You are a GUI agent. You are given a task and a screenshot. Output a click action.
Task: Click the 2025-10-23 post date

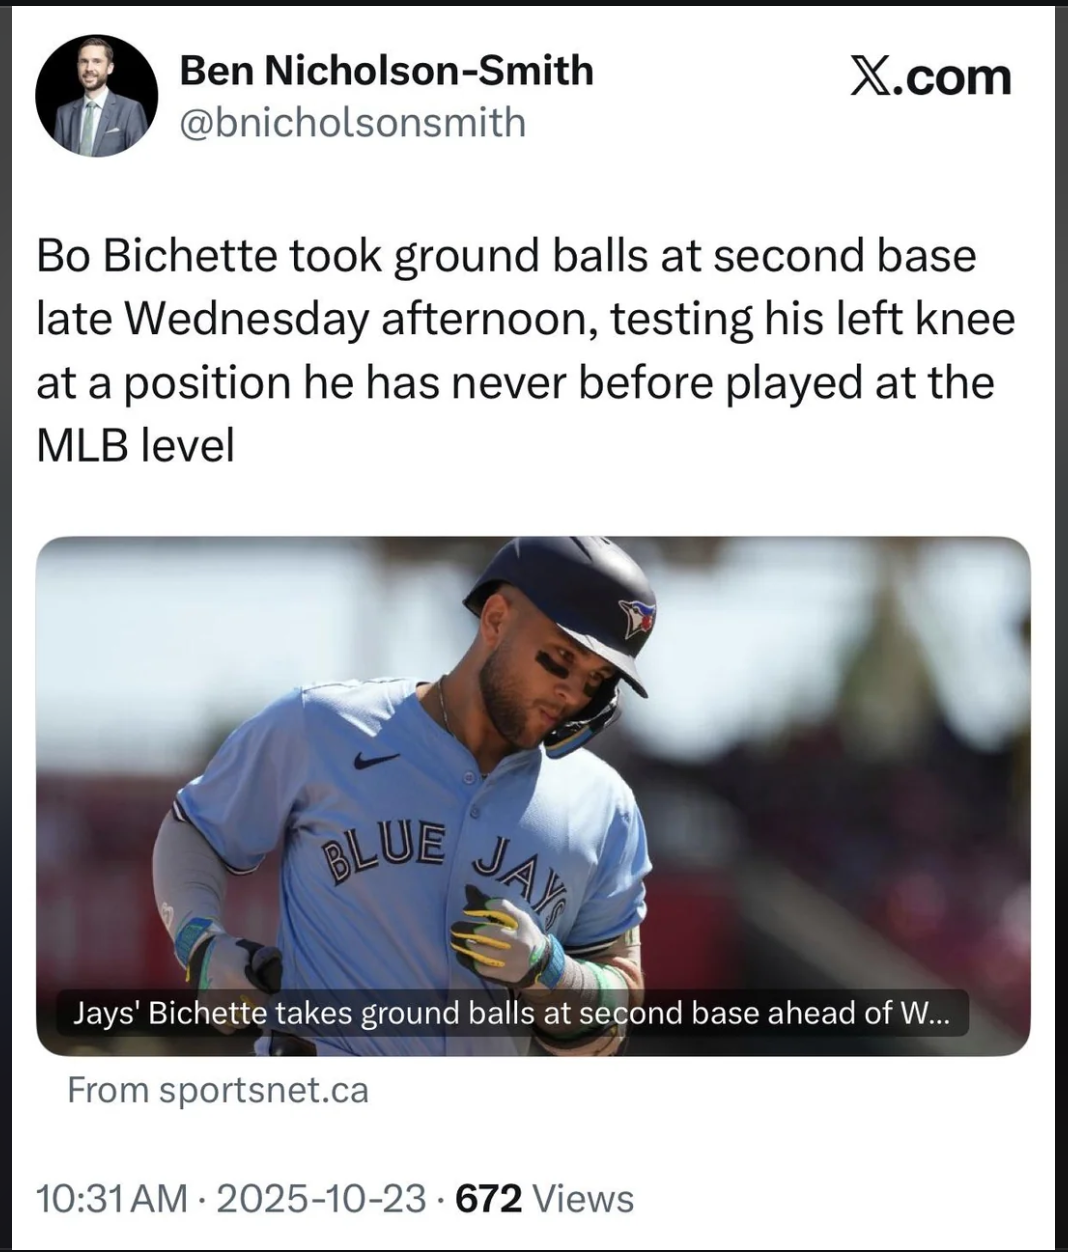tap(320, 1198)
